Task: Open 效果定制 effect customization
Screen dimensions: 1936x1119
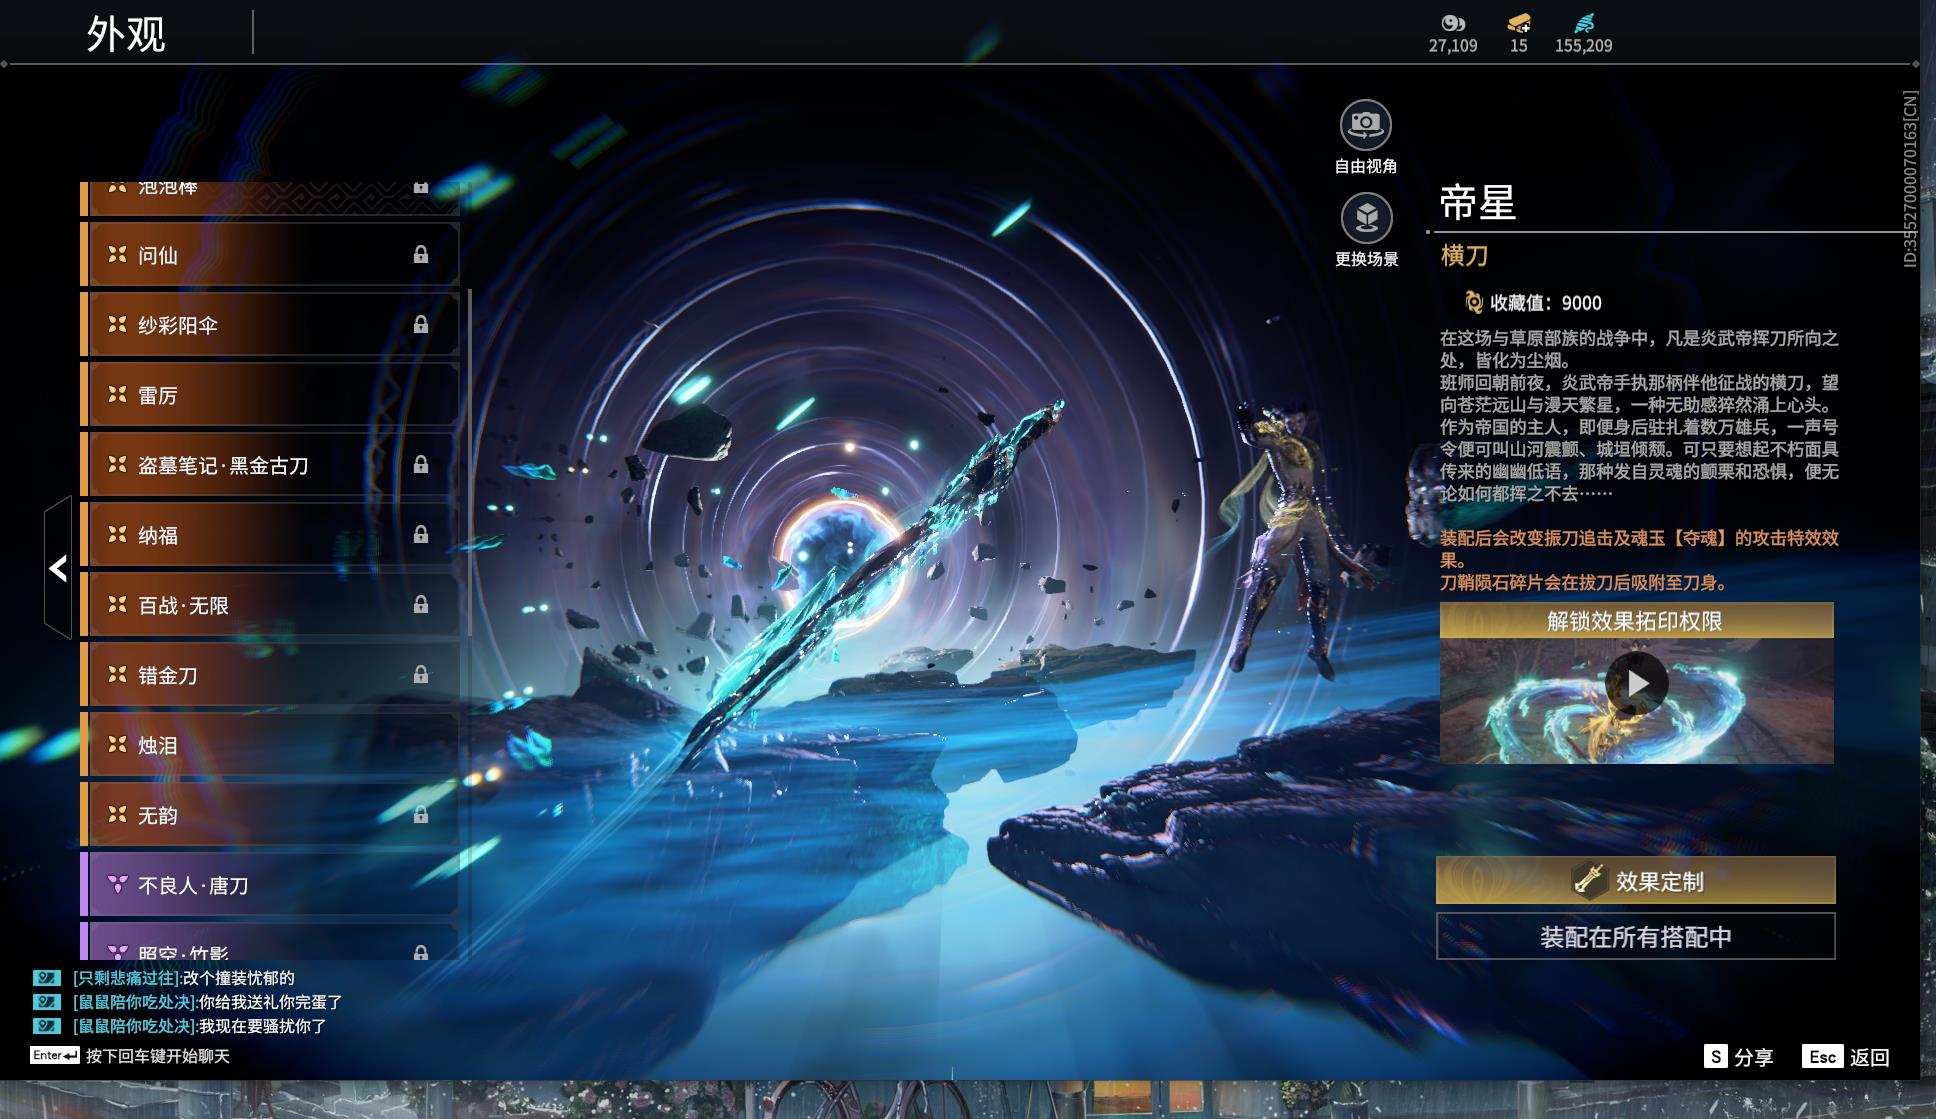Action: tap(1636, 880)
